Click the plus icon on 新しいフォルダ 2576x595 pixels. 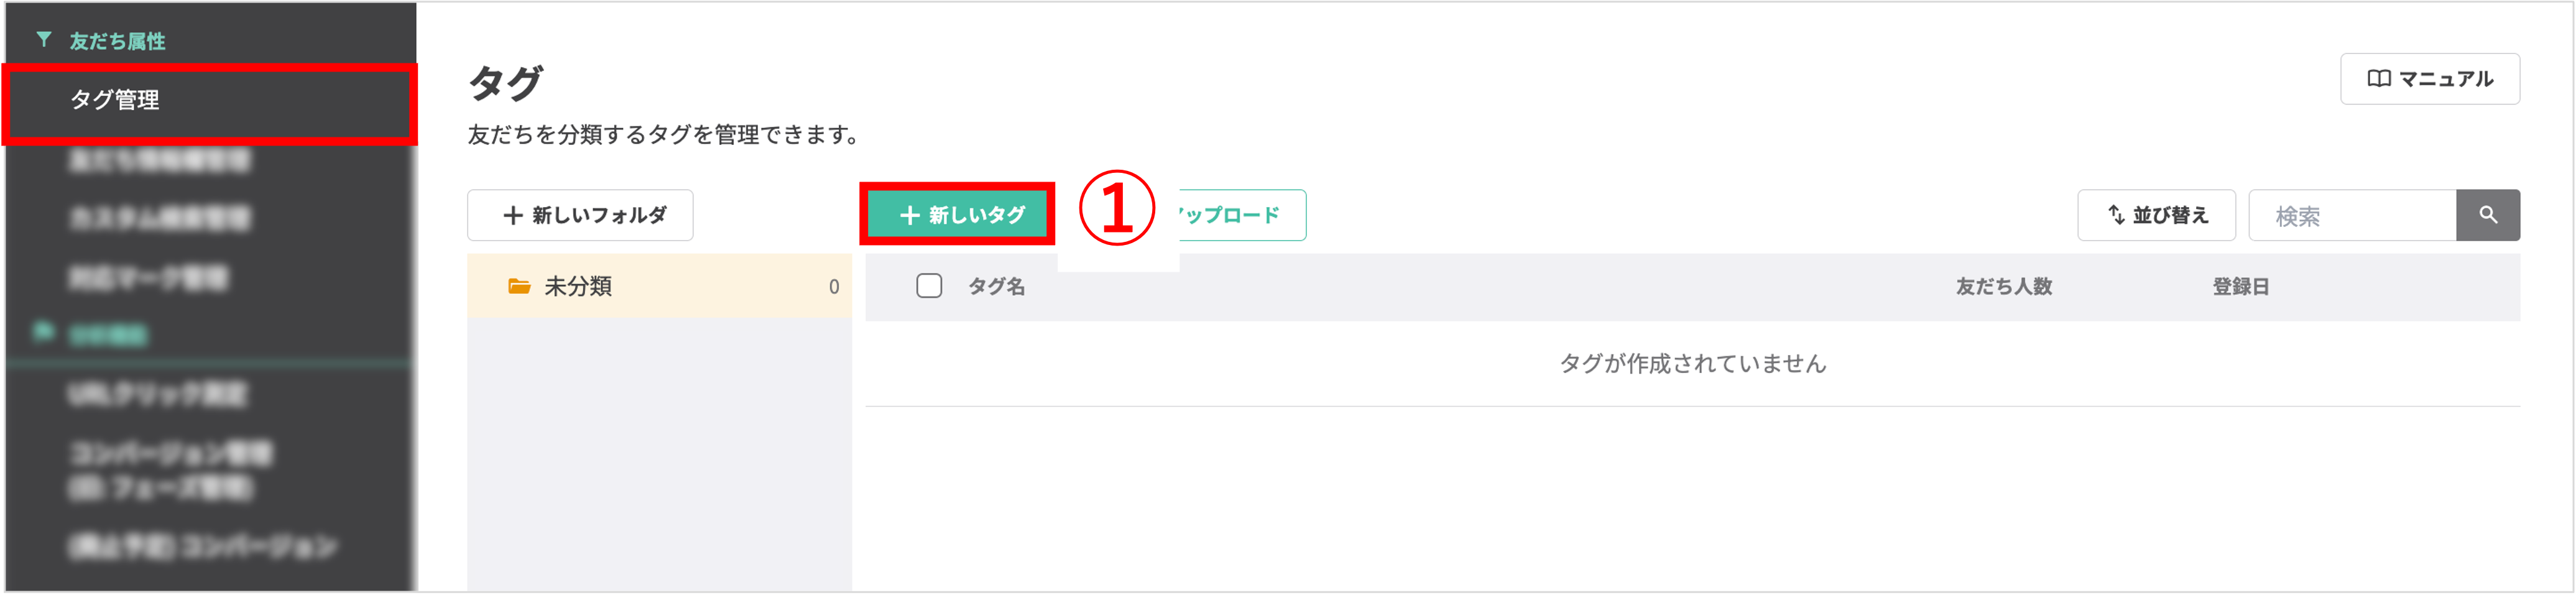[x=513, y=215]
